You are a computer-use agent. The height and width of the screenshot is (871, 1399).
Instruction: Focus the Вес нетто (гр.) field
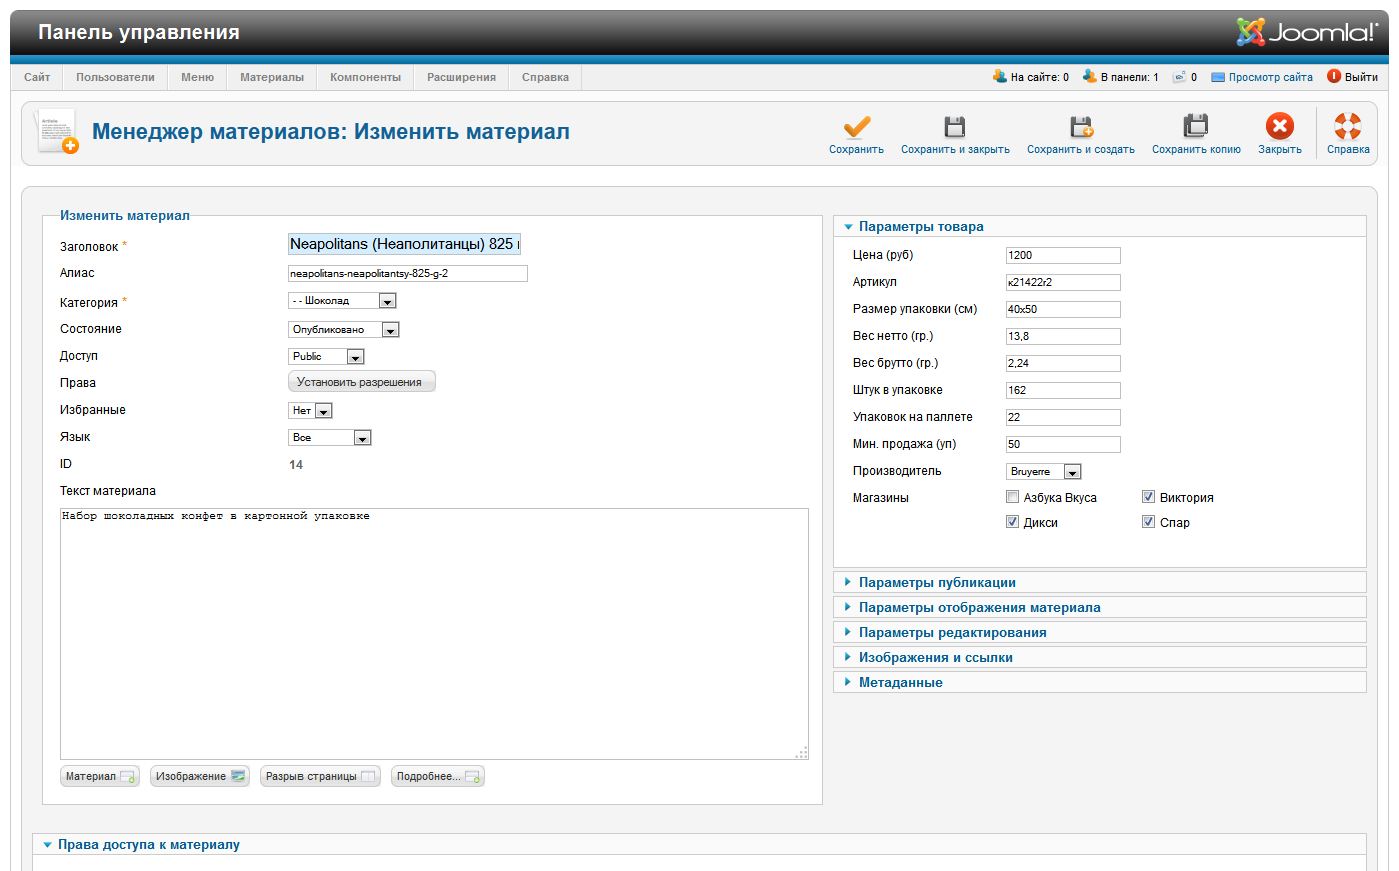coord(1063,336)
